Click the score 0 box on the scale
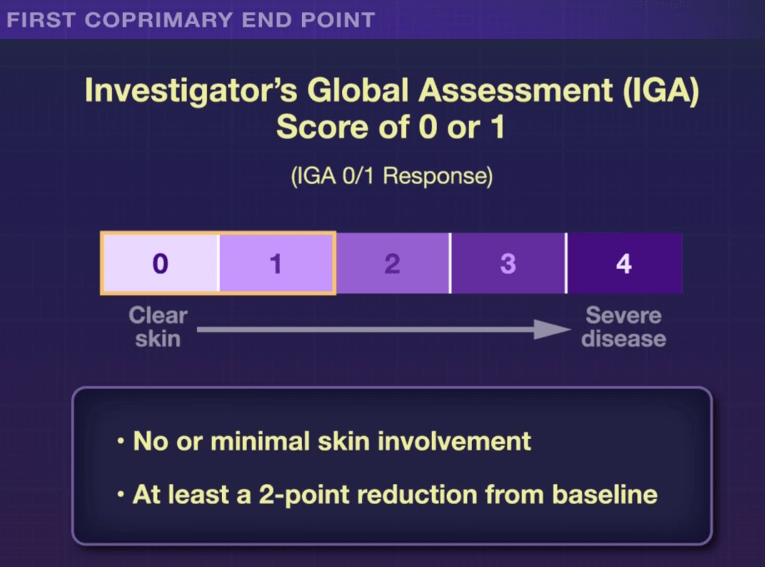 160,264
